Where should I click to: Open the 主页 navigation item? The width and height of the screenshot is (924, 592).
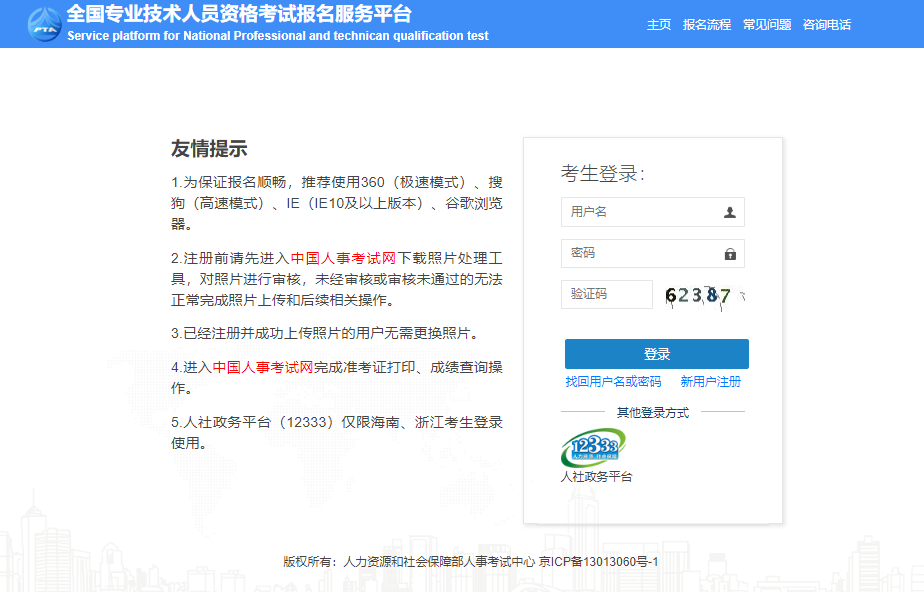658,25
